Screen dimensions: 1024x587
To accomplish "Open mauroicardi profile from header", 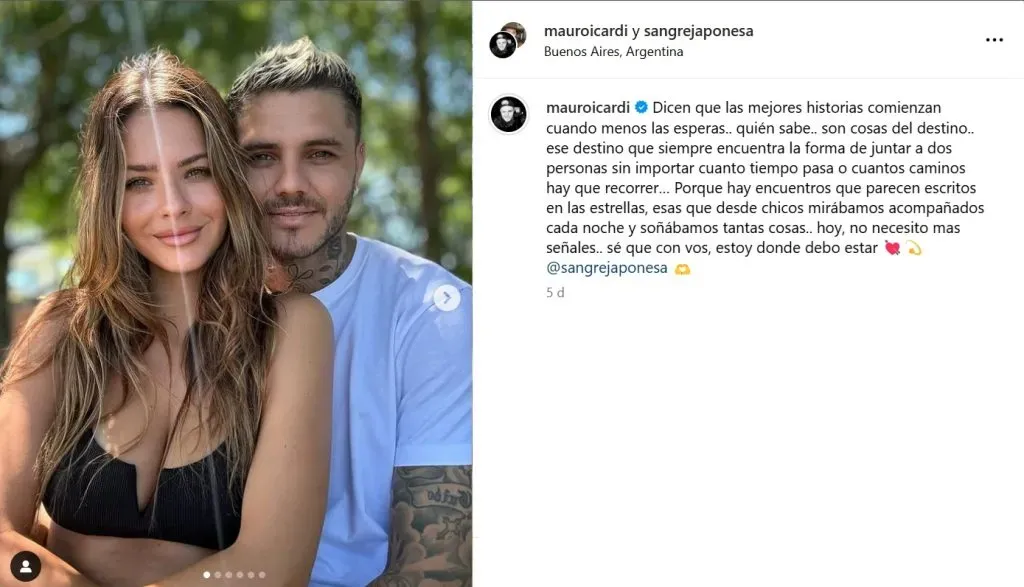I will coord(585,31).
